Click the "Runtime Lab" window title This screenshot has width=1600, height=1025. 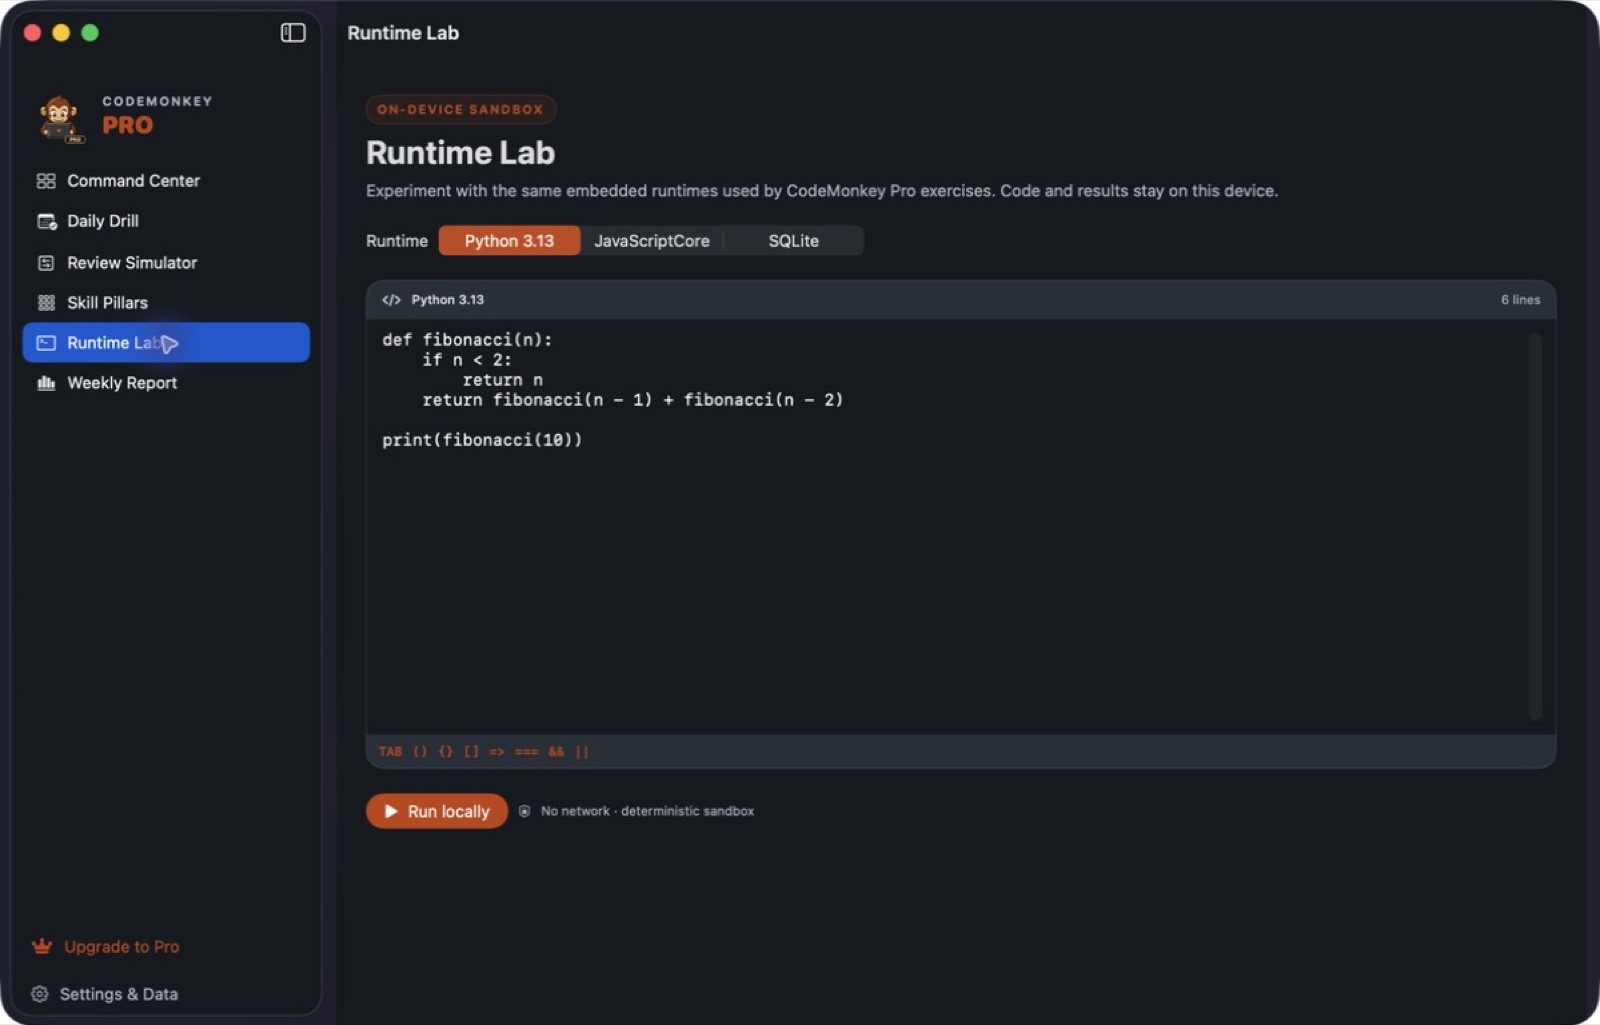pos(403,33)
